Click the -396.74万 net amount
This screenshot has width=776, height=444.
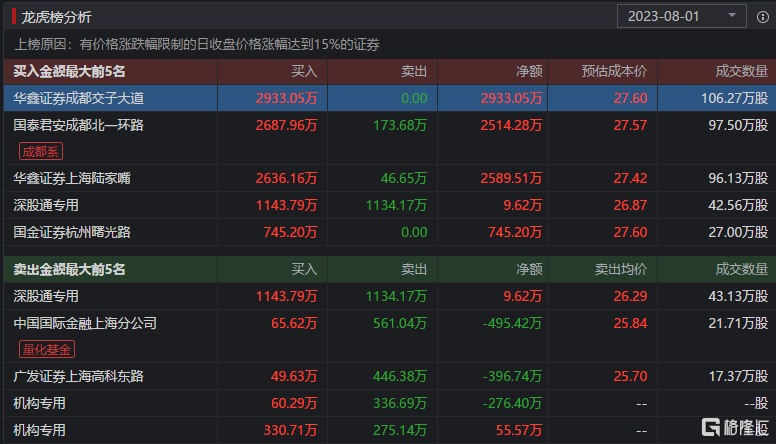512,376
